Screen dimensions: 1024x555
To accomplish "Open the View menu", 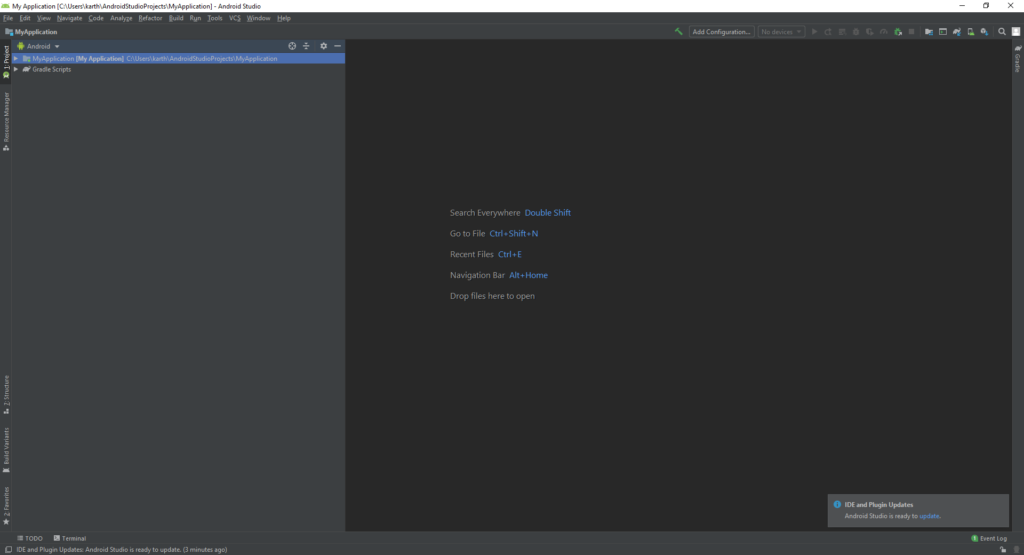I will [44, 18].
